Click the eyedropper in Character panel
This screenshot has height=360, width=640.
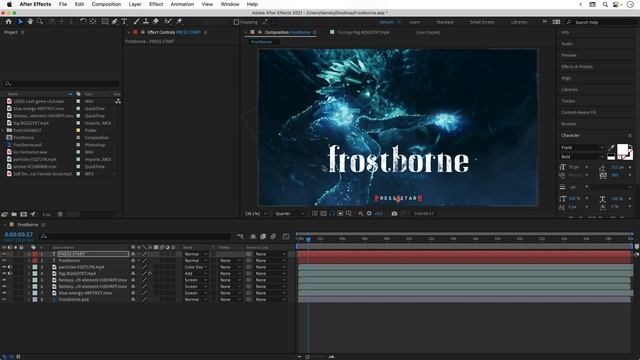[x=611, y=148]
